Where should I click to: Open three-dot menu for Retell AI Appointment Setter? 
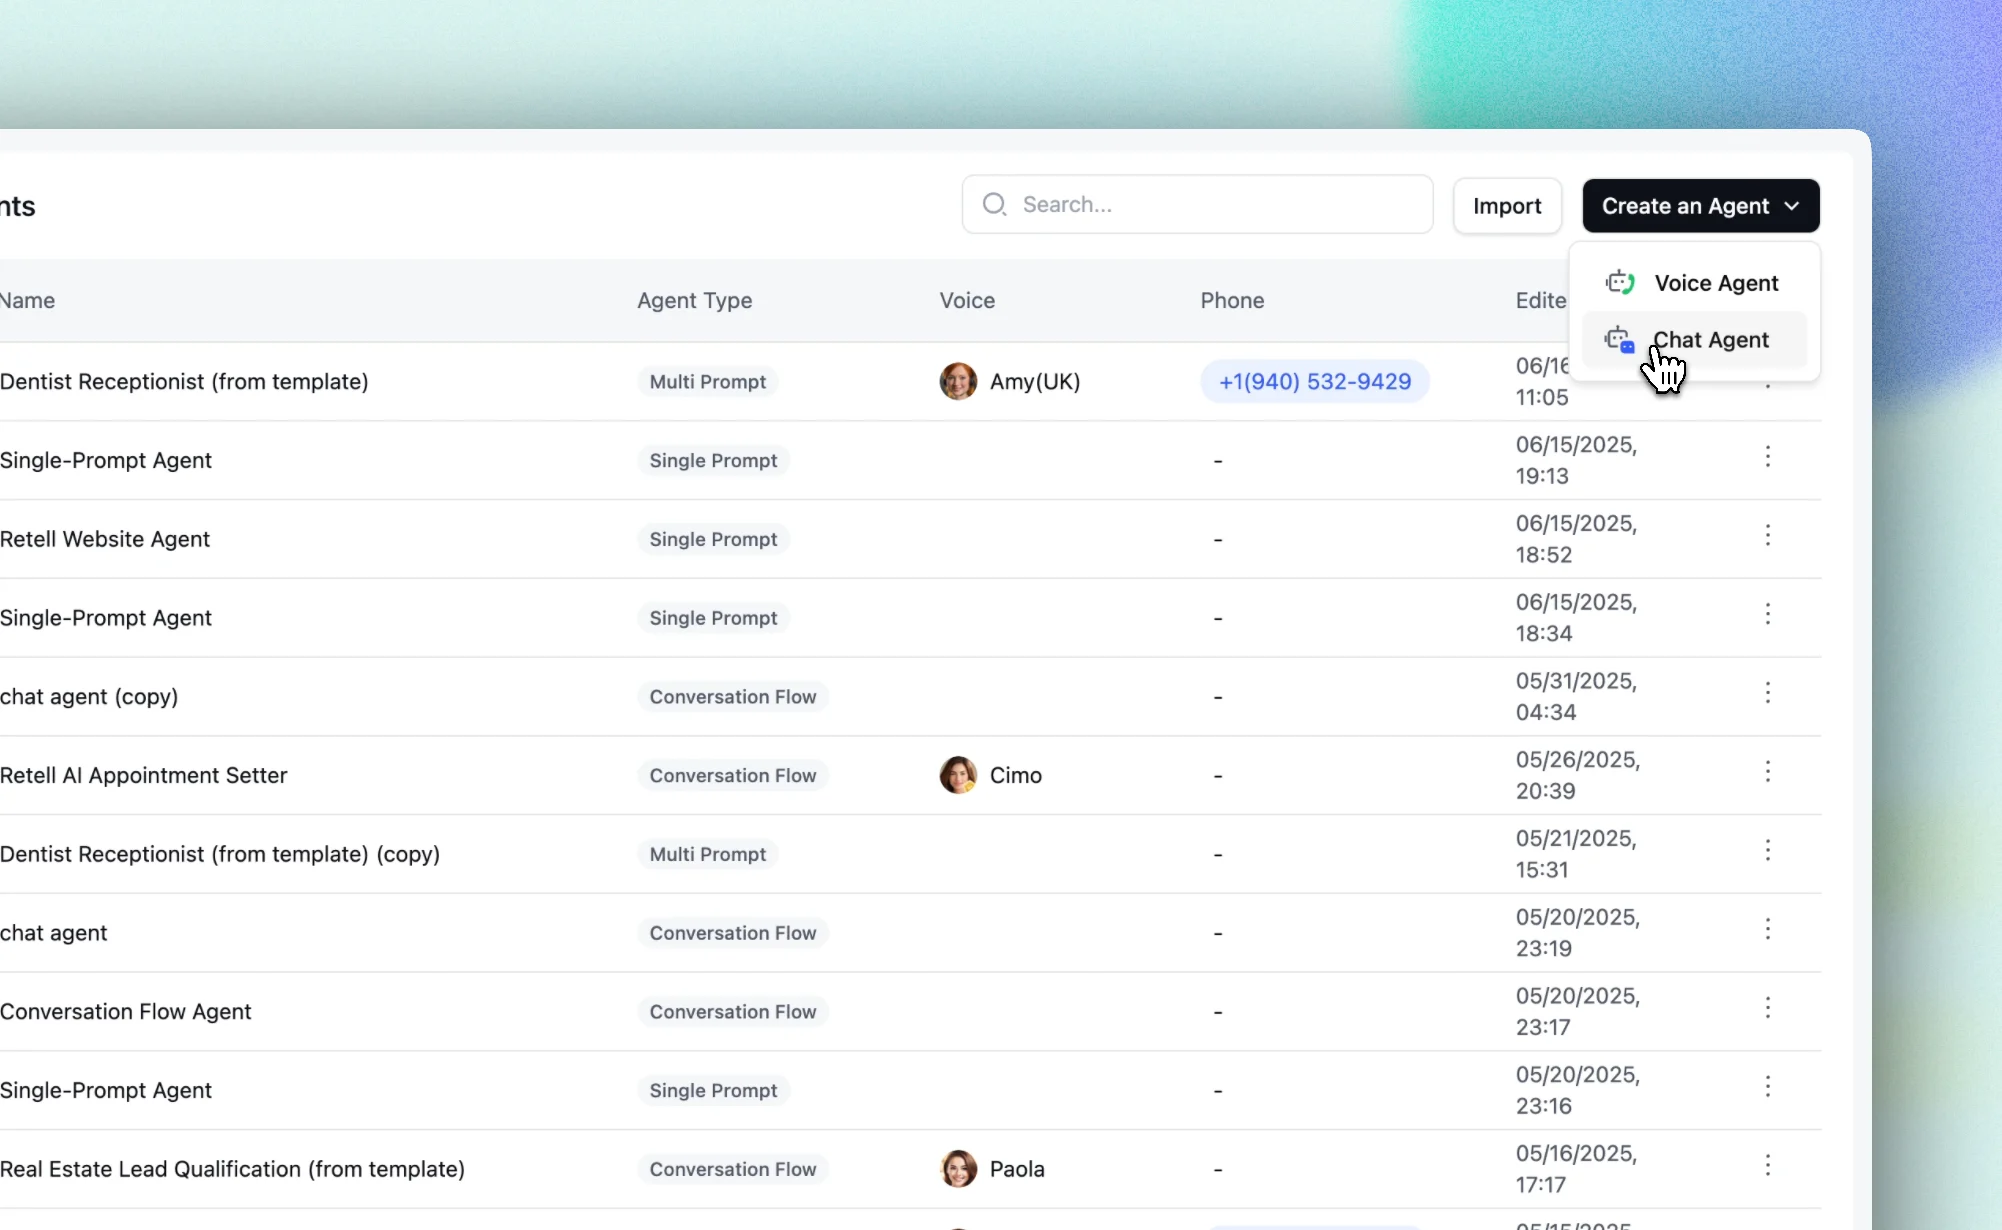(x=1768, y=771)
